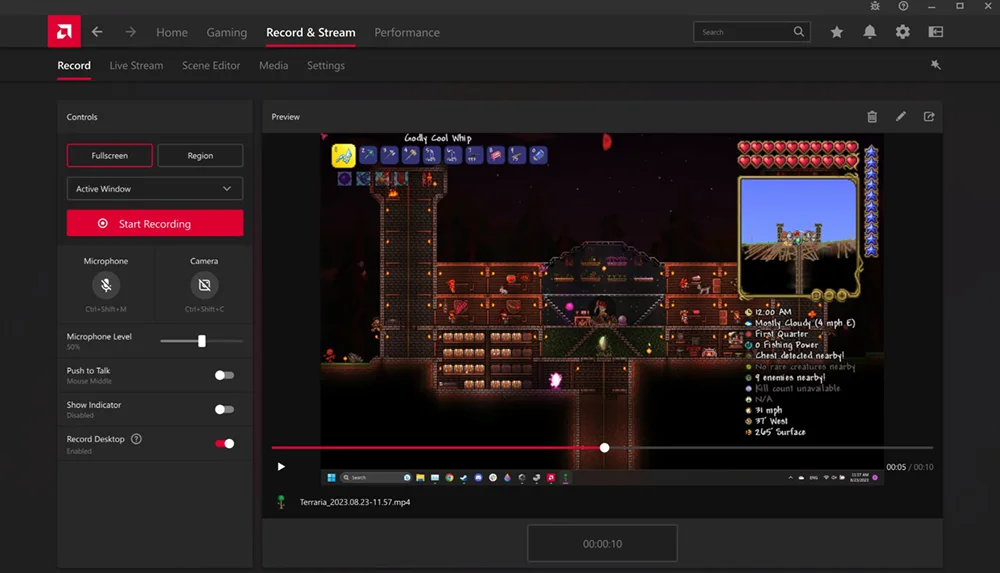Click the Ctrl+Shift+M shortcut text
Viewport: 1000px width, 573px height.
tap(106, 309)
